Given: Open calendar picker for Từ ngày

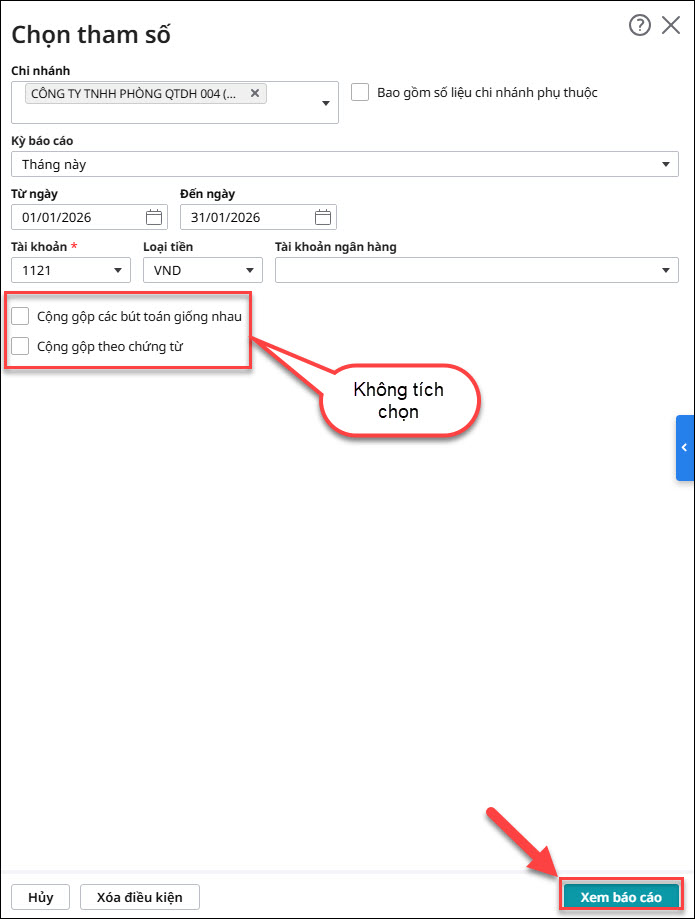Looking at the screenshot, I should pyautogui.click(x=154, y=217).
